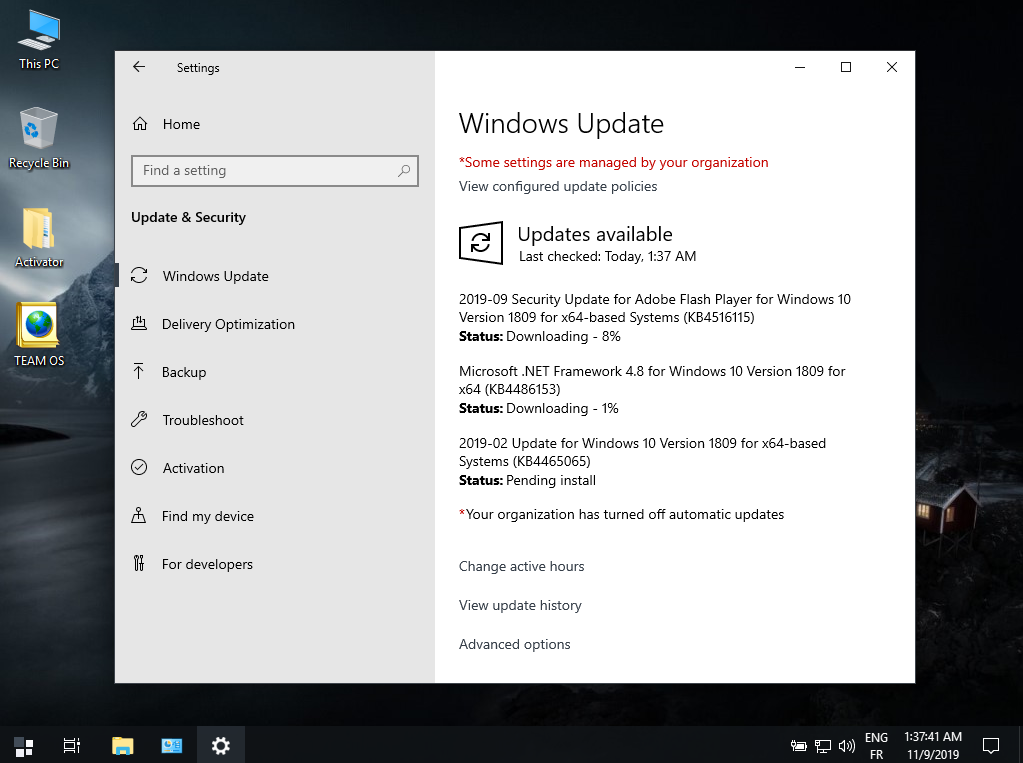Open Advanced options link
The width and height of the screenshot is (1023, 763).
click(x=514, y=645)
